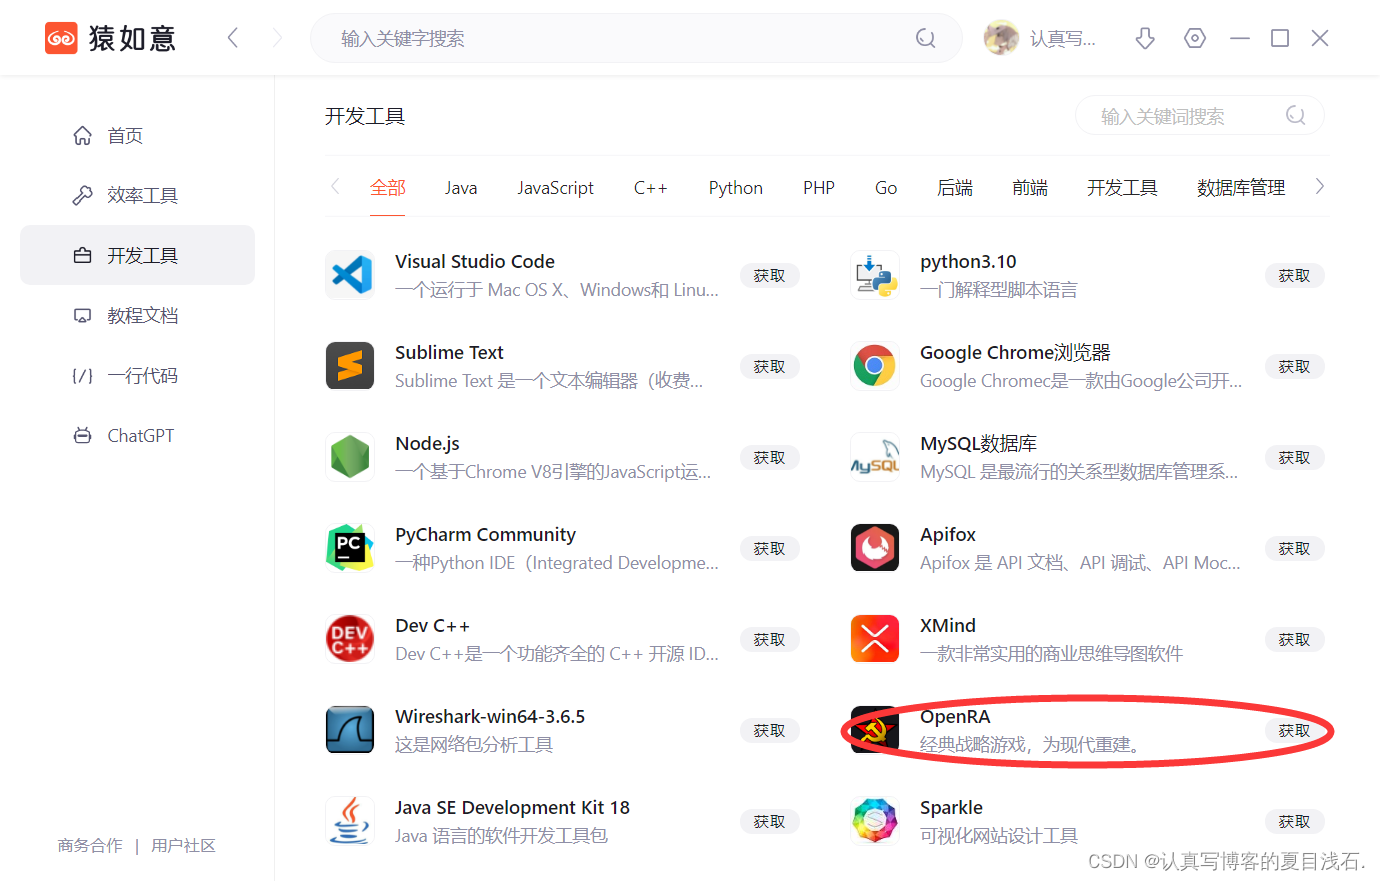Select the 后端 tab
Viewport: 1380px width, 881px height.
955,188
